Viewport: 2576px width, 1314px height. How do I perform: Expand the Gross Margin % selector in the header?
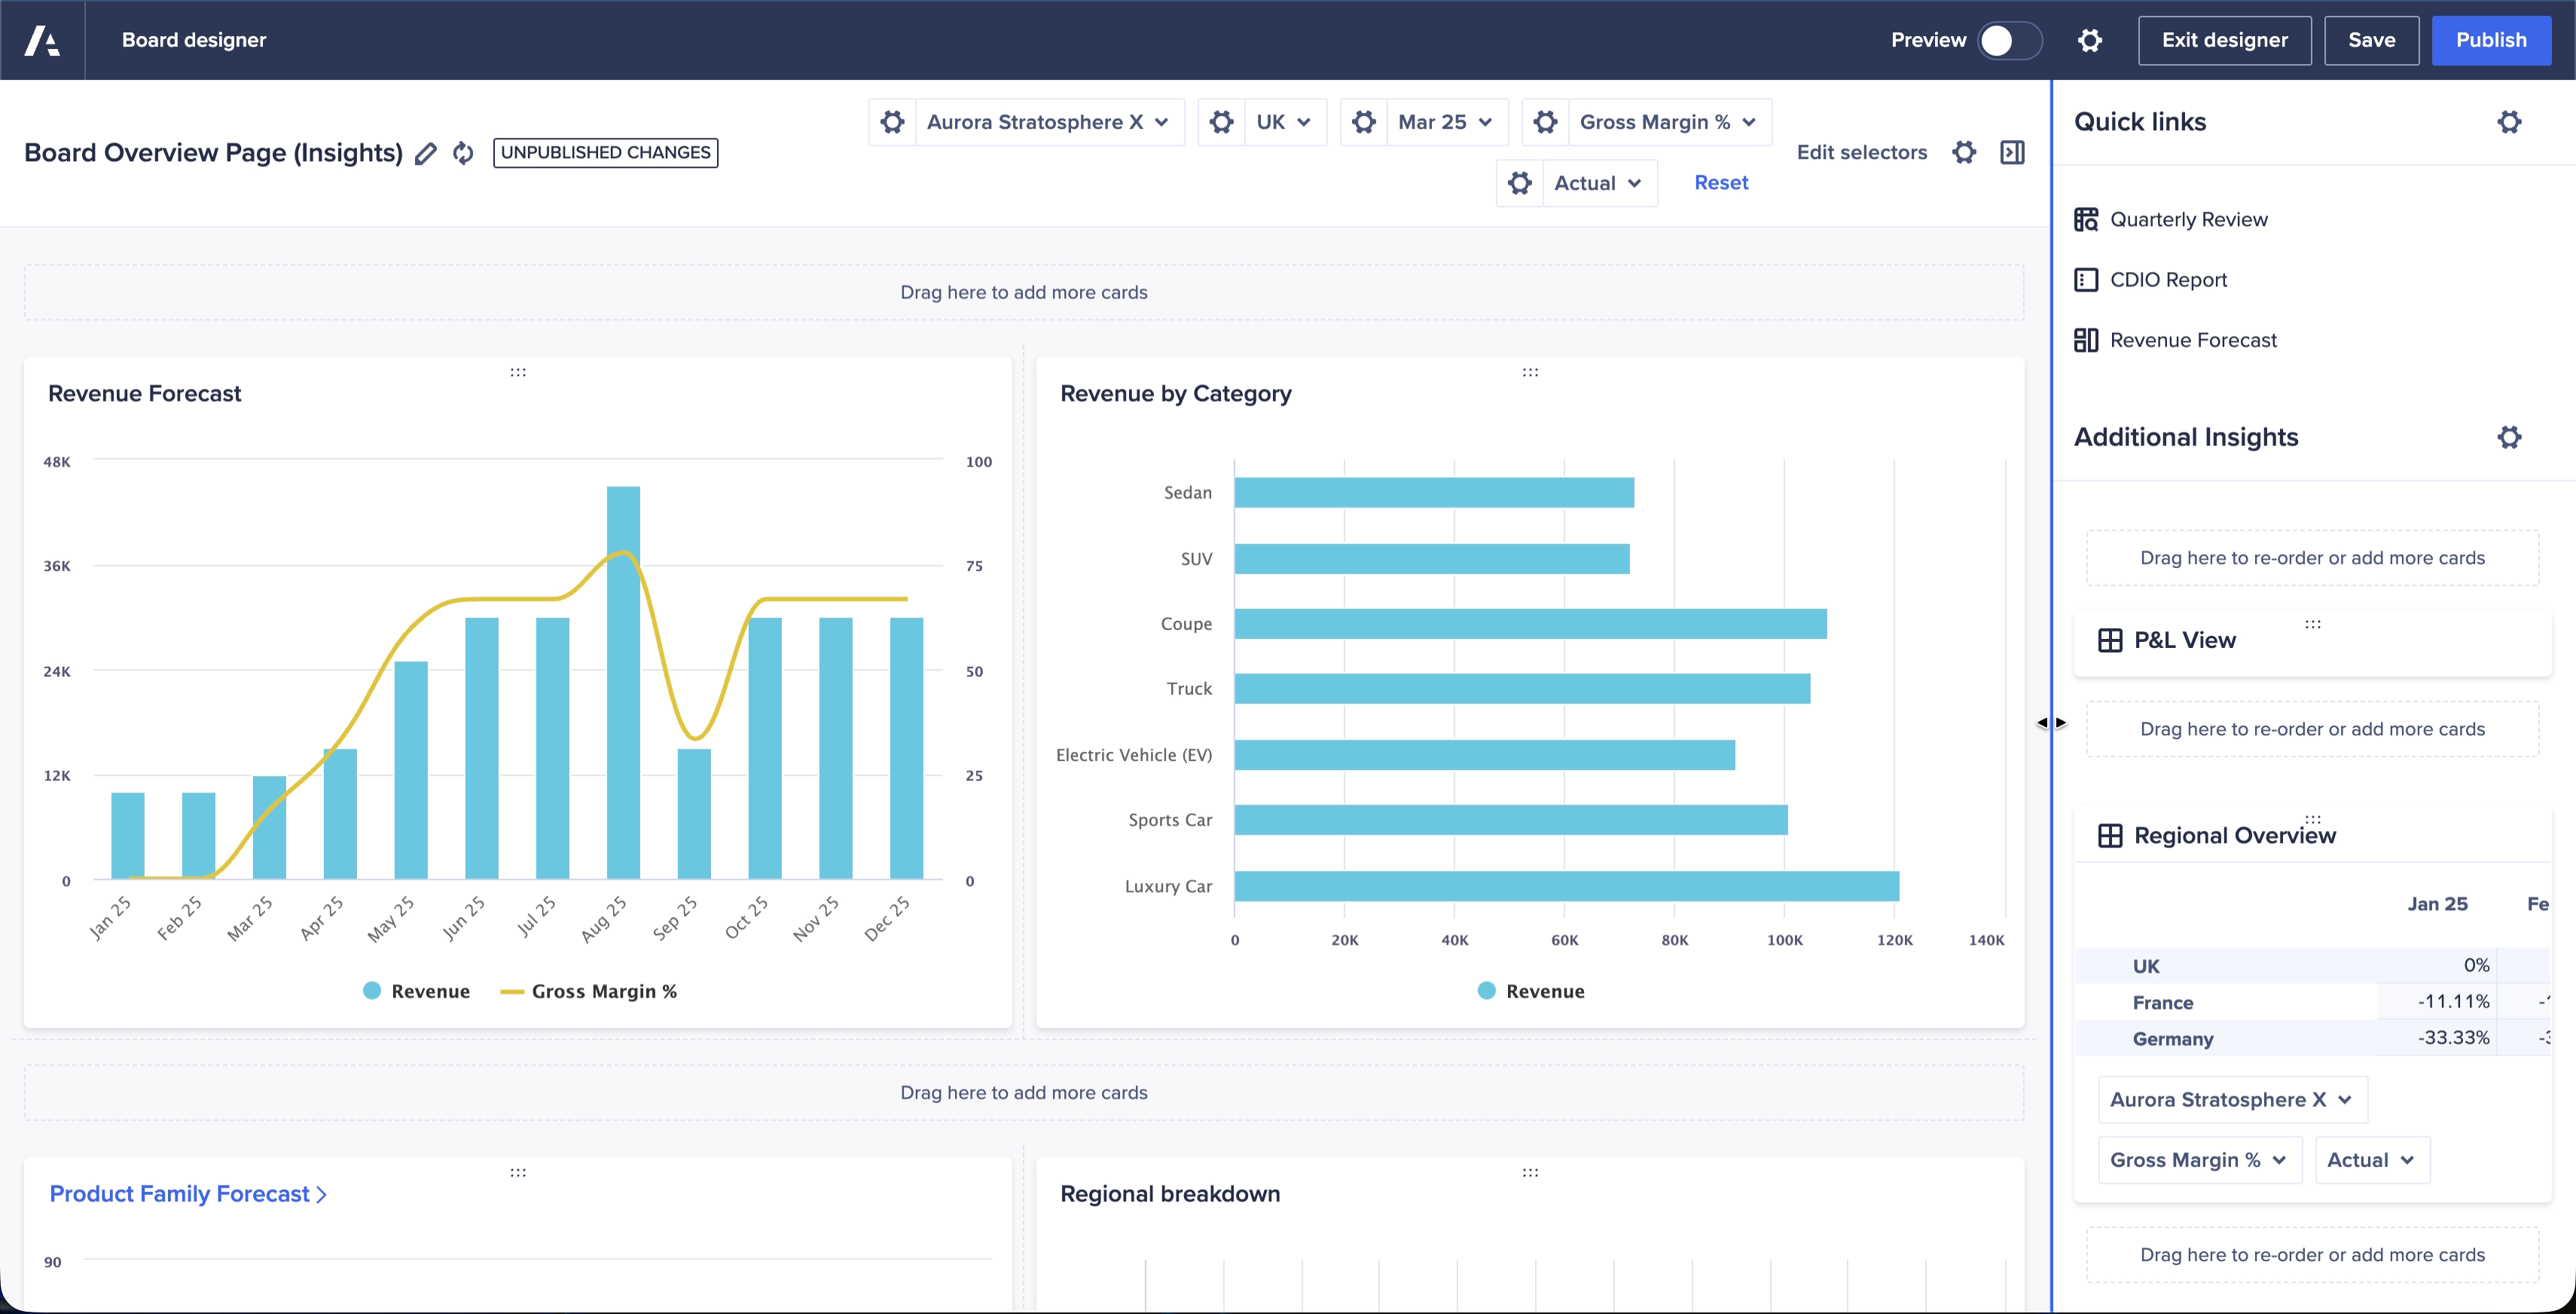click(1667, 122)
